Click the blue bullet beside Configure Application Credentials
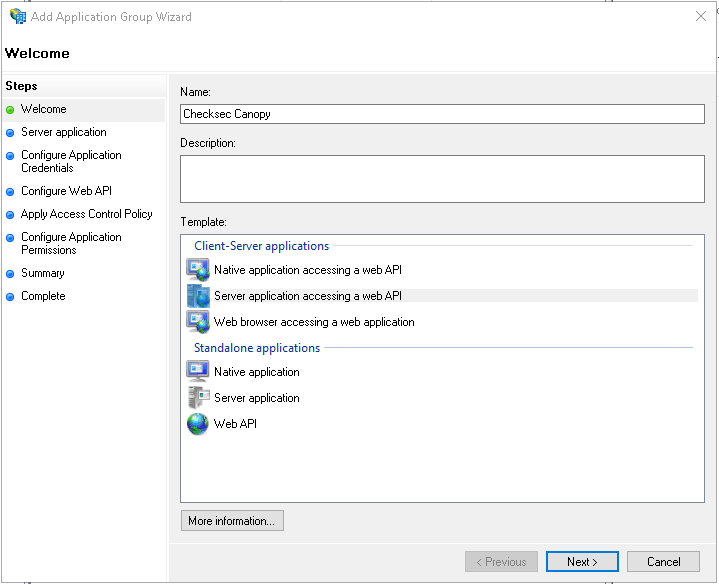Viewport: 719px width, 584px height. click(10, 156)
